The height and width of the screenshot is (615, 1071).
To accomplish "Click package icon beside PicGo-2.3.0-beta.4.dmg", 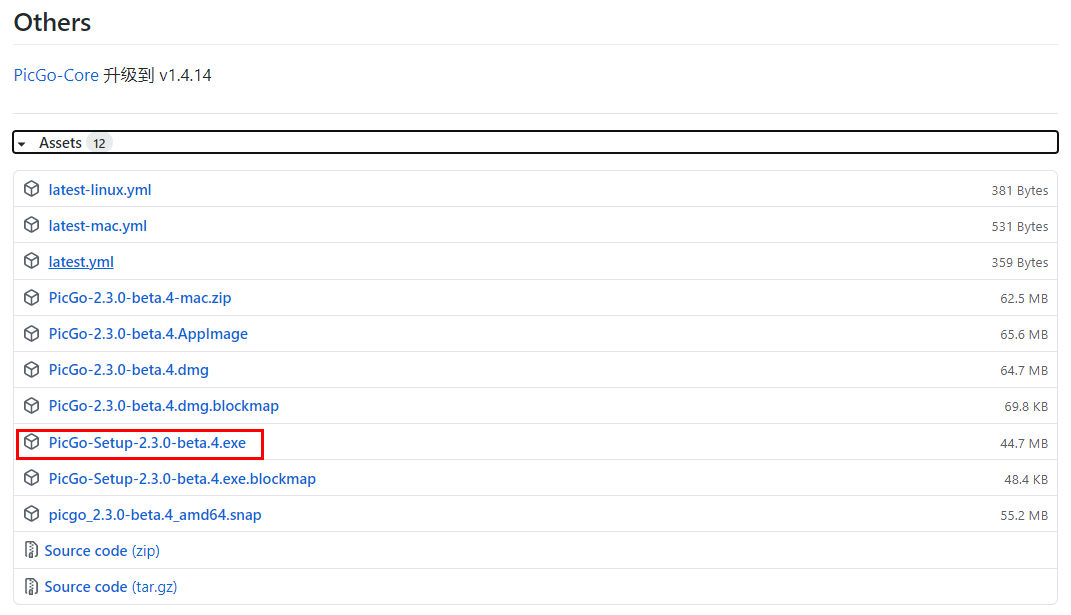I will coord(31,370).
